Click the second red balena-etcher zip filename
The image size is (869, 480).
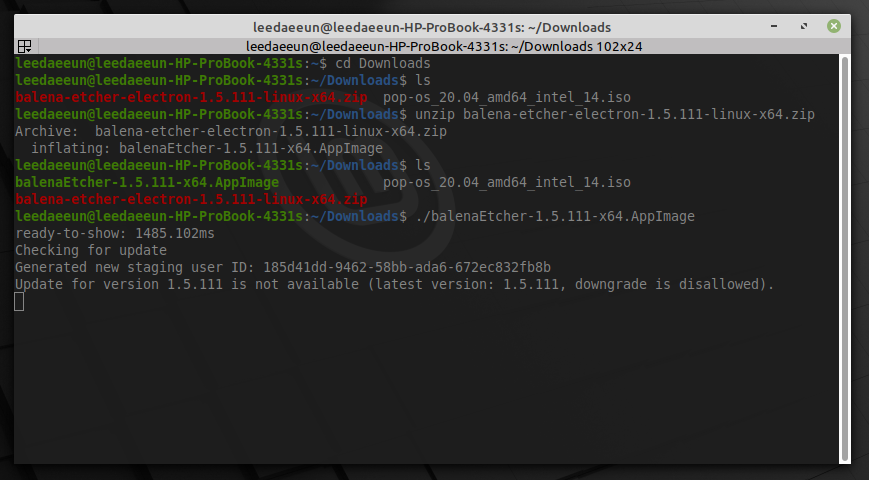(191, 200)
